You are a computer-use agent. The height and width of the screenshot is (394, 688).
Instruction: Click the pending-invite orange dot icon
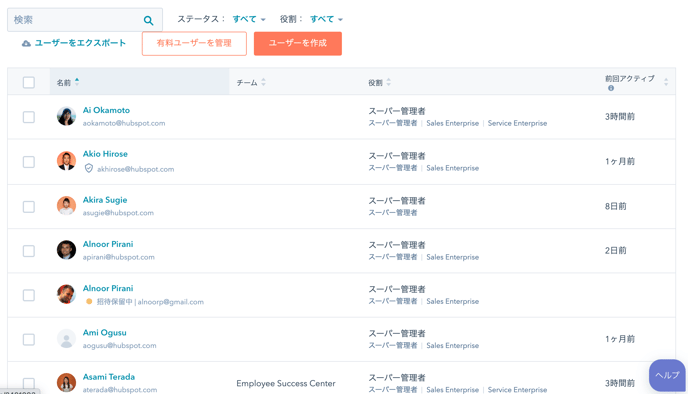coord(89,301)
